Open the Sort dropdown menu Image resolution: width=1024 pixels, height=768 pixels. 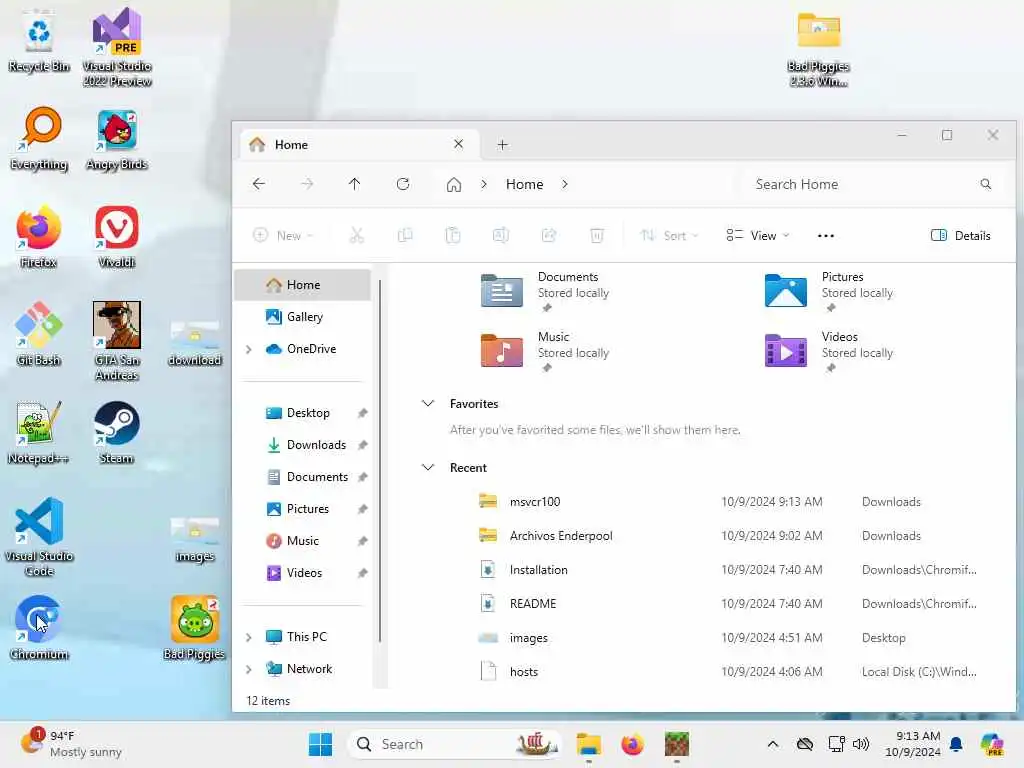pyautogui.click(x=669, y=236)
